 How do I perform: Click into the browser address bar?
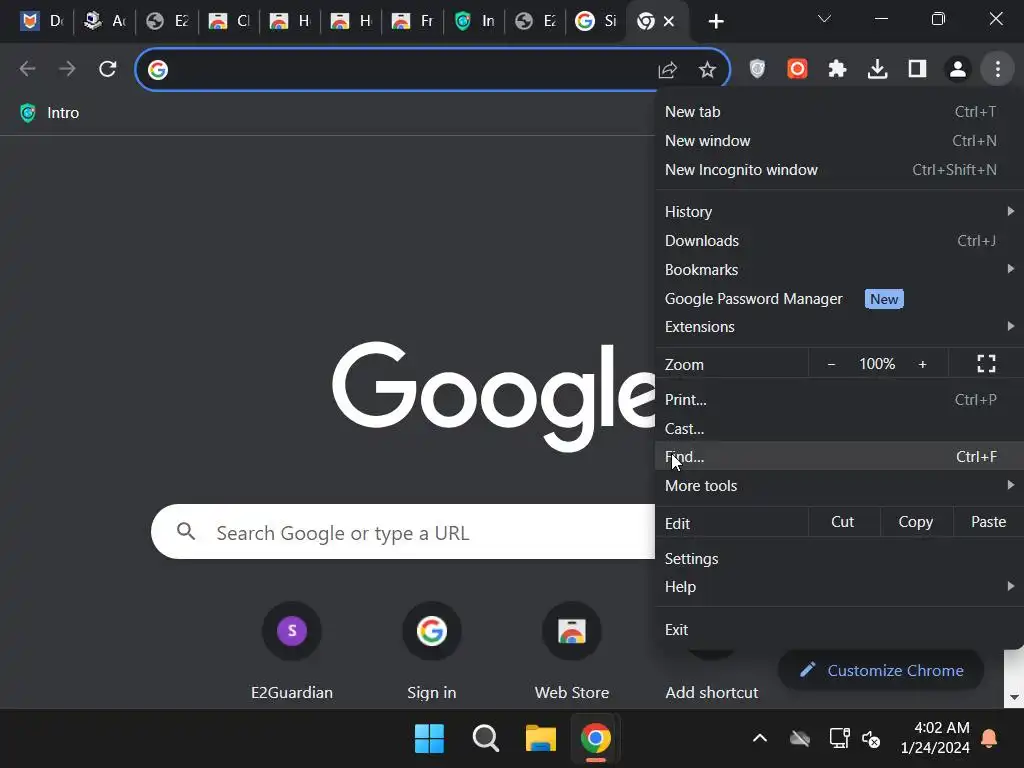click(411, 69)
